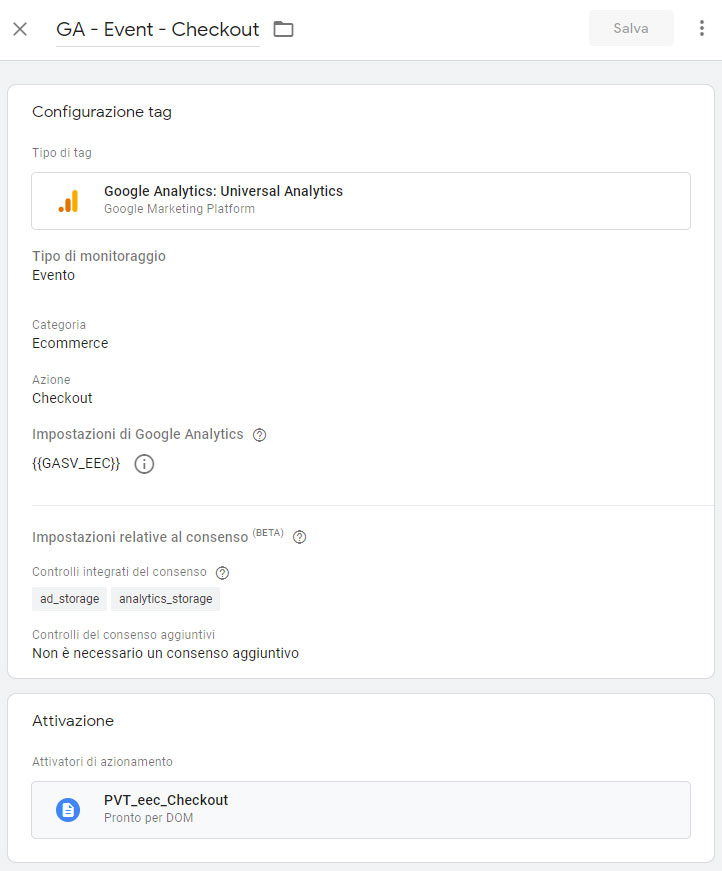Close the tag editor with the X icon
Image resolution: width=722 pixels, height=871 pixels.
tap(20, 29)
